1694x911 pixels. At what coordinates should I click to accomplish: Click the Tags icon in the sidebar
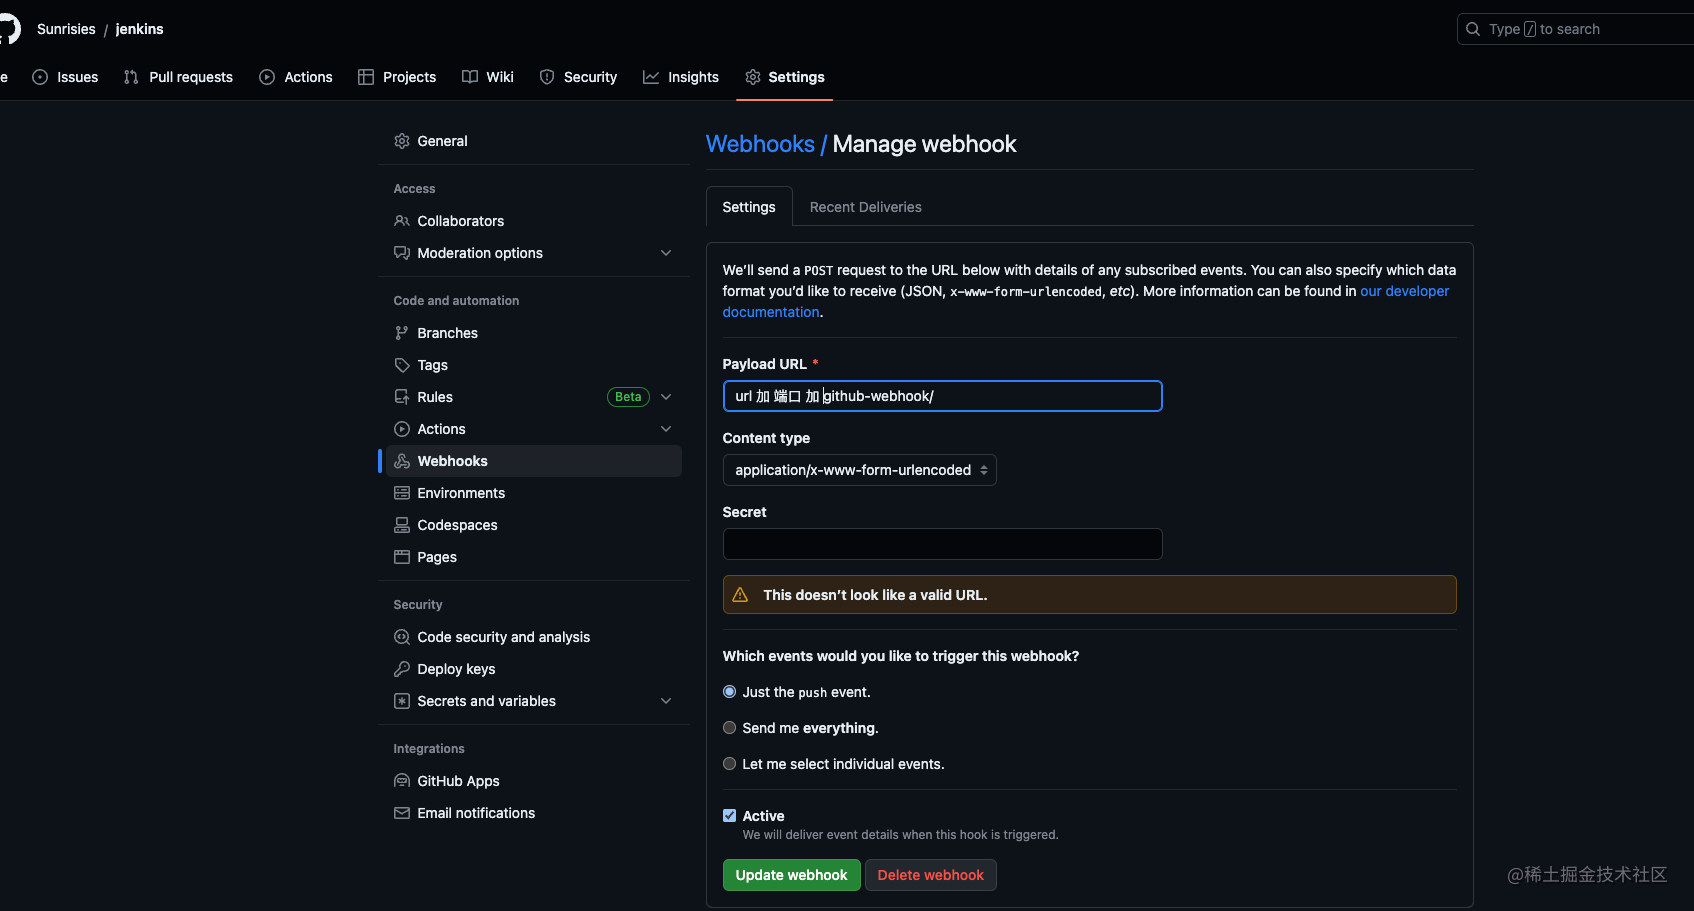402,365
